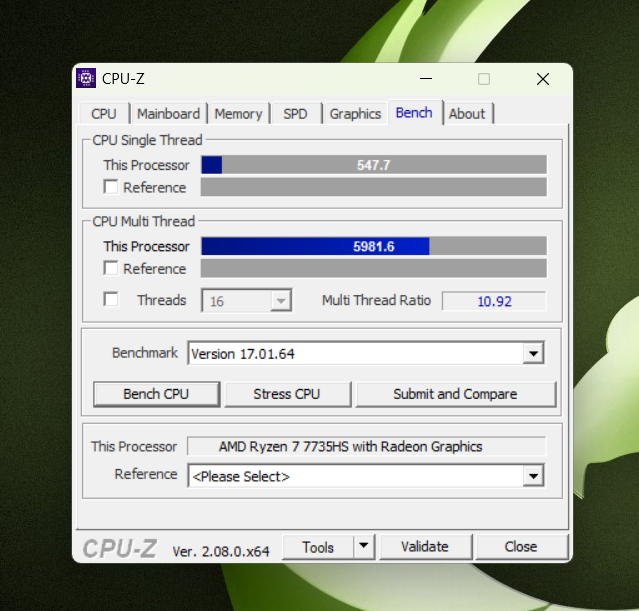This screenshot has width=639, height=611.
Task: Tick the Threads checkbox
Action: coord(111,299)
